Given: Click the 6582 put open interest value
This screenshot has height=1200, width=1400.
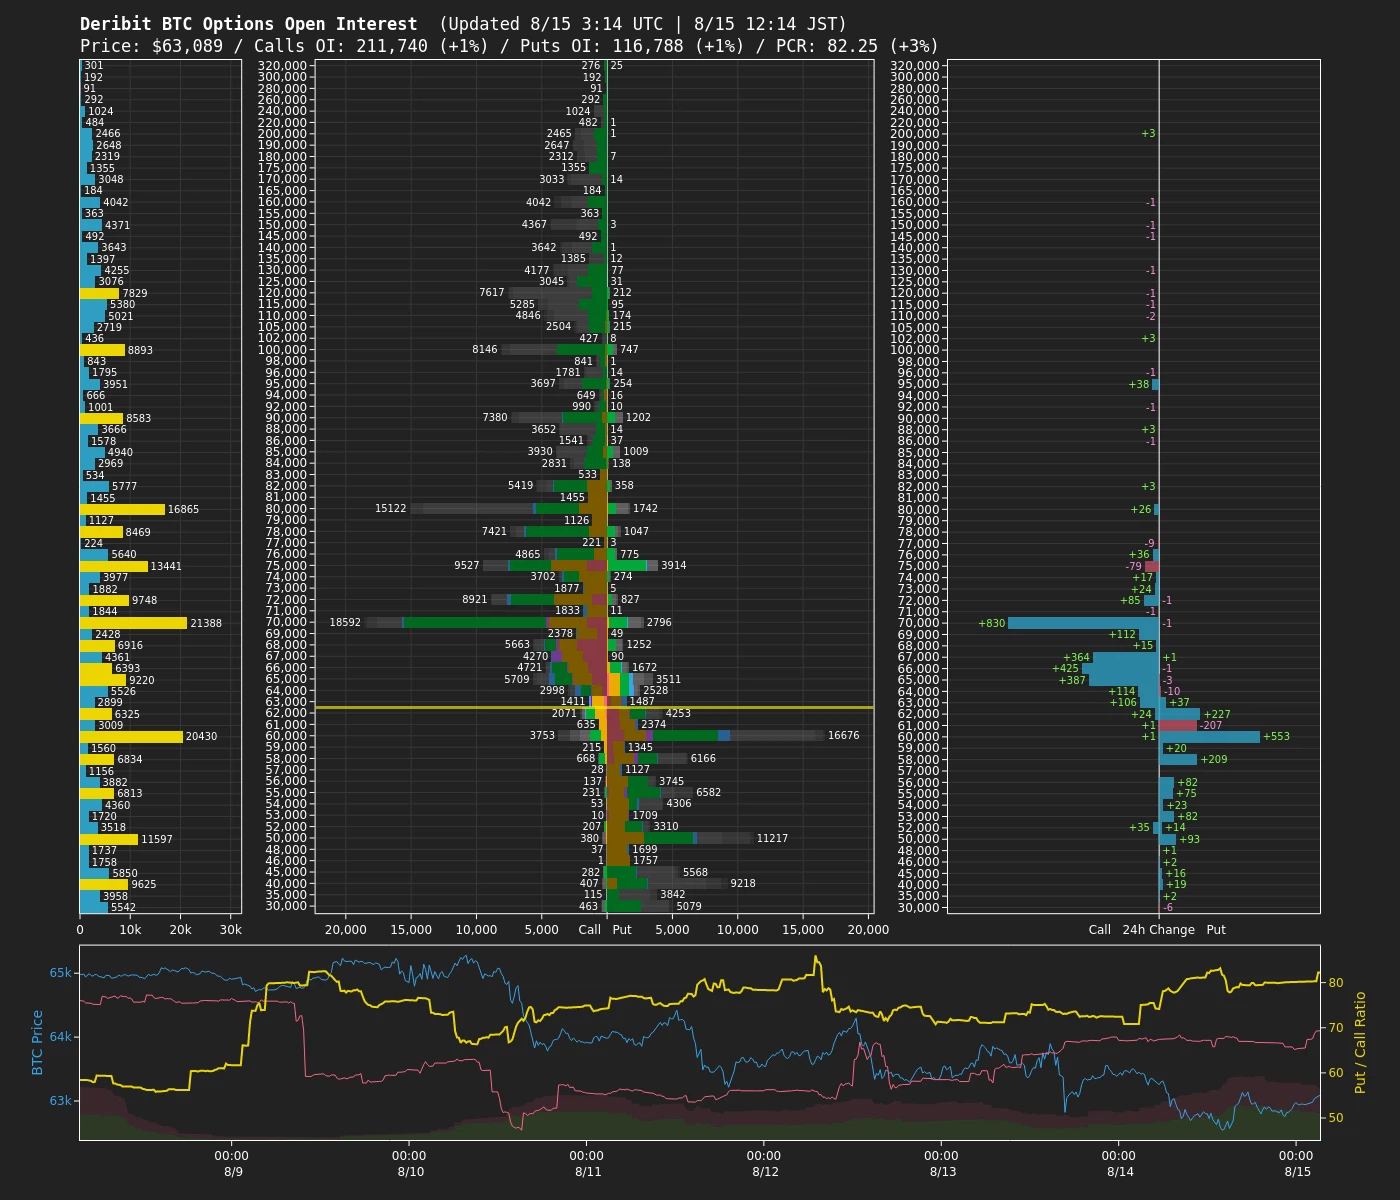Looking at the screenshot, I should (708, 792).
